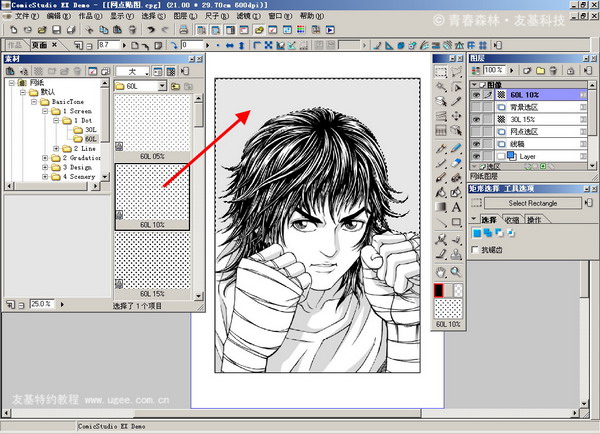Click the Select Rectangle button
This screenshot has height=434, width=600.
(x=533, y=203)
